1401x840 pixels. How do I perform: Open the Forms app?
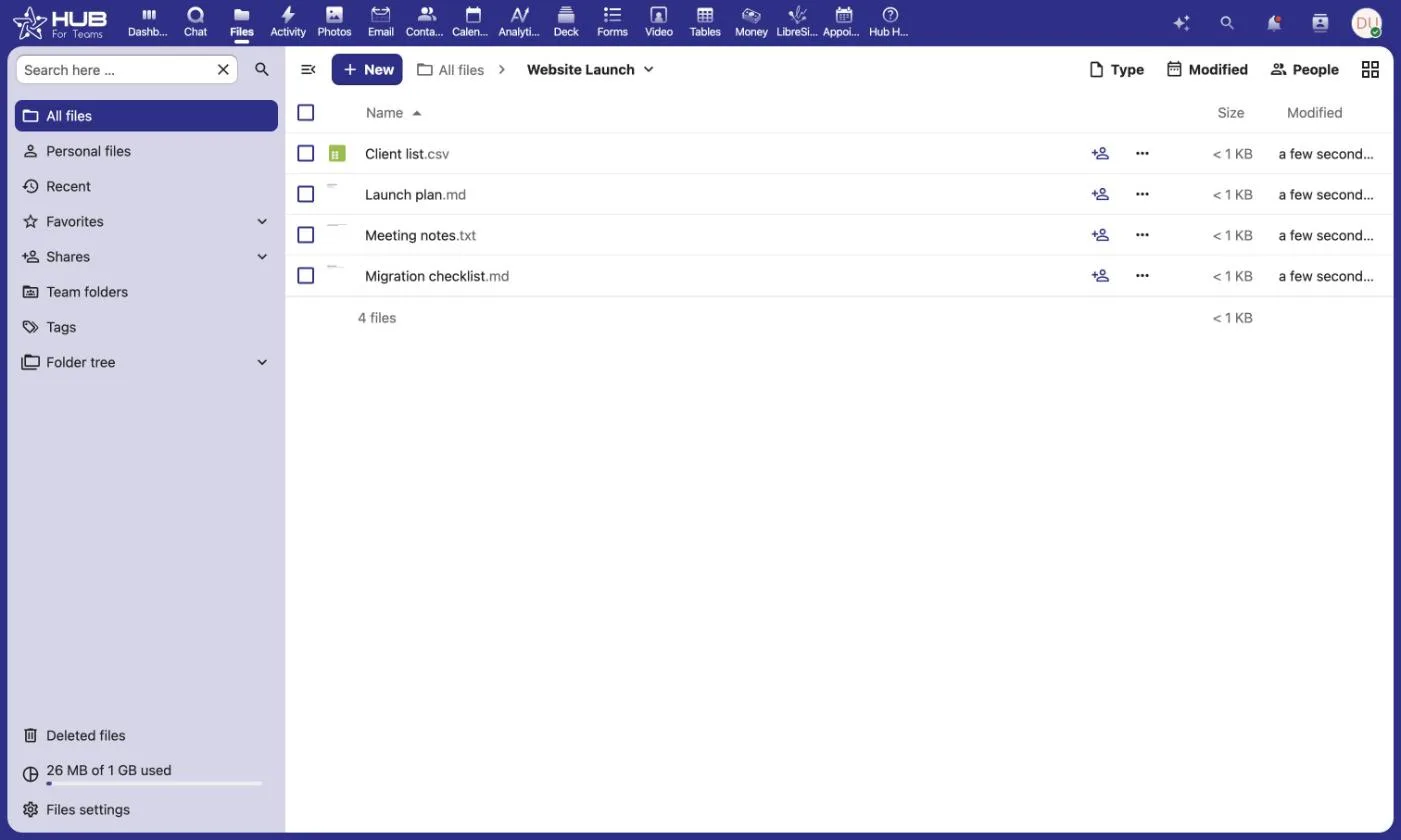pos(612,22)
